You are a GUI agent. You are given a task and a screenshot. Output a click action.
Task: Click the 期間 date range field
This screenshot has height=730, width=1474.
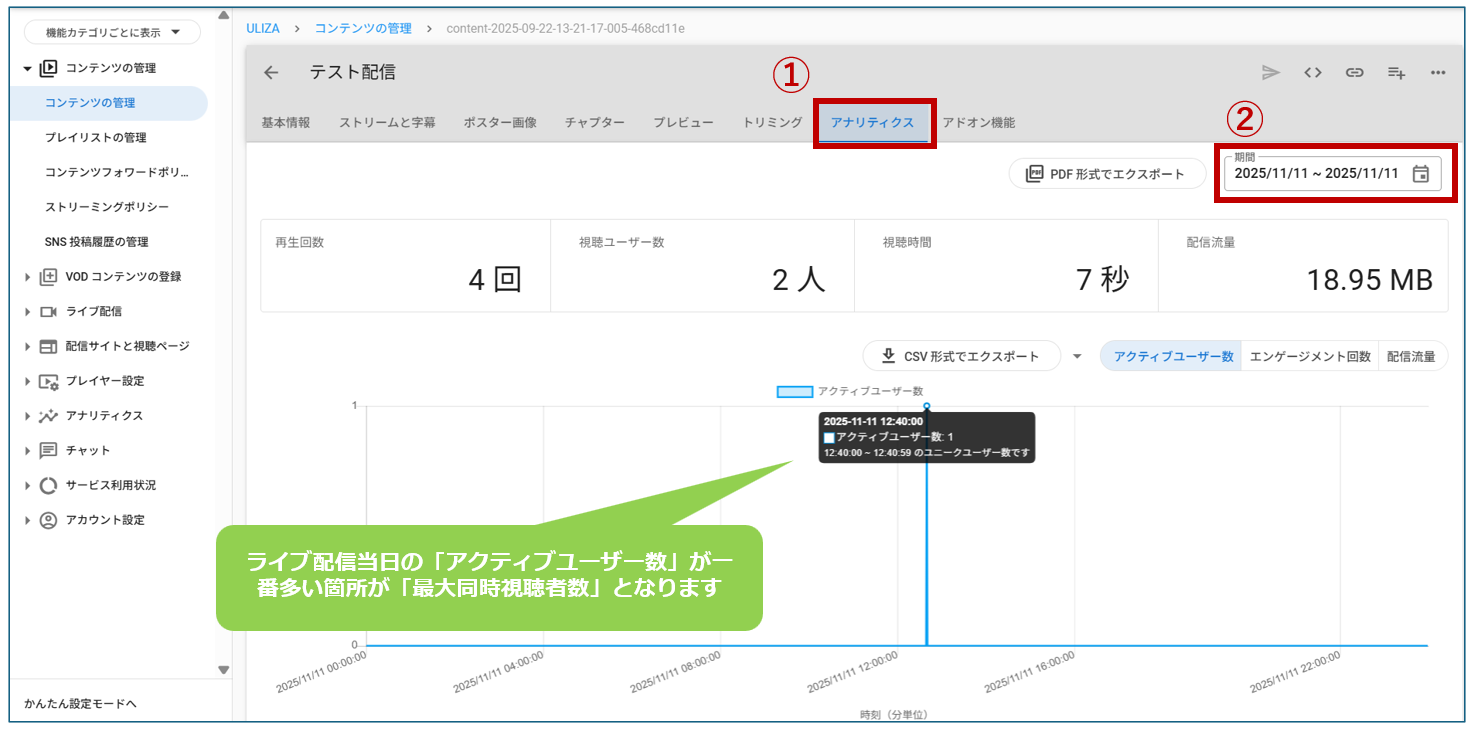(x=1316, y=174)
